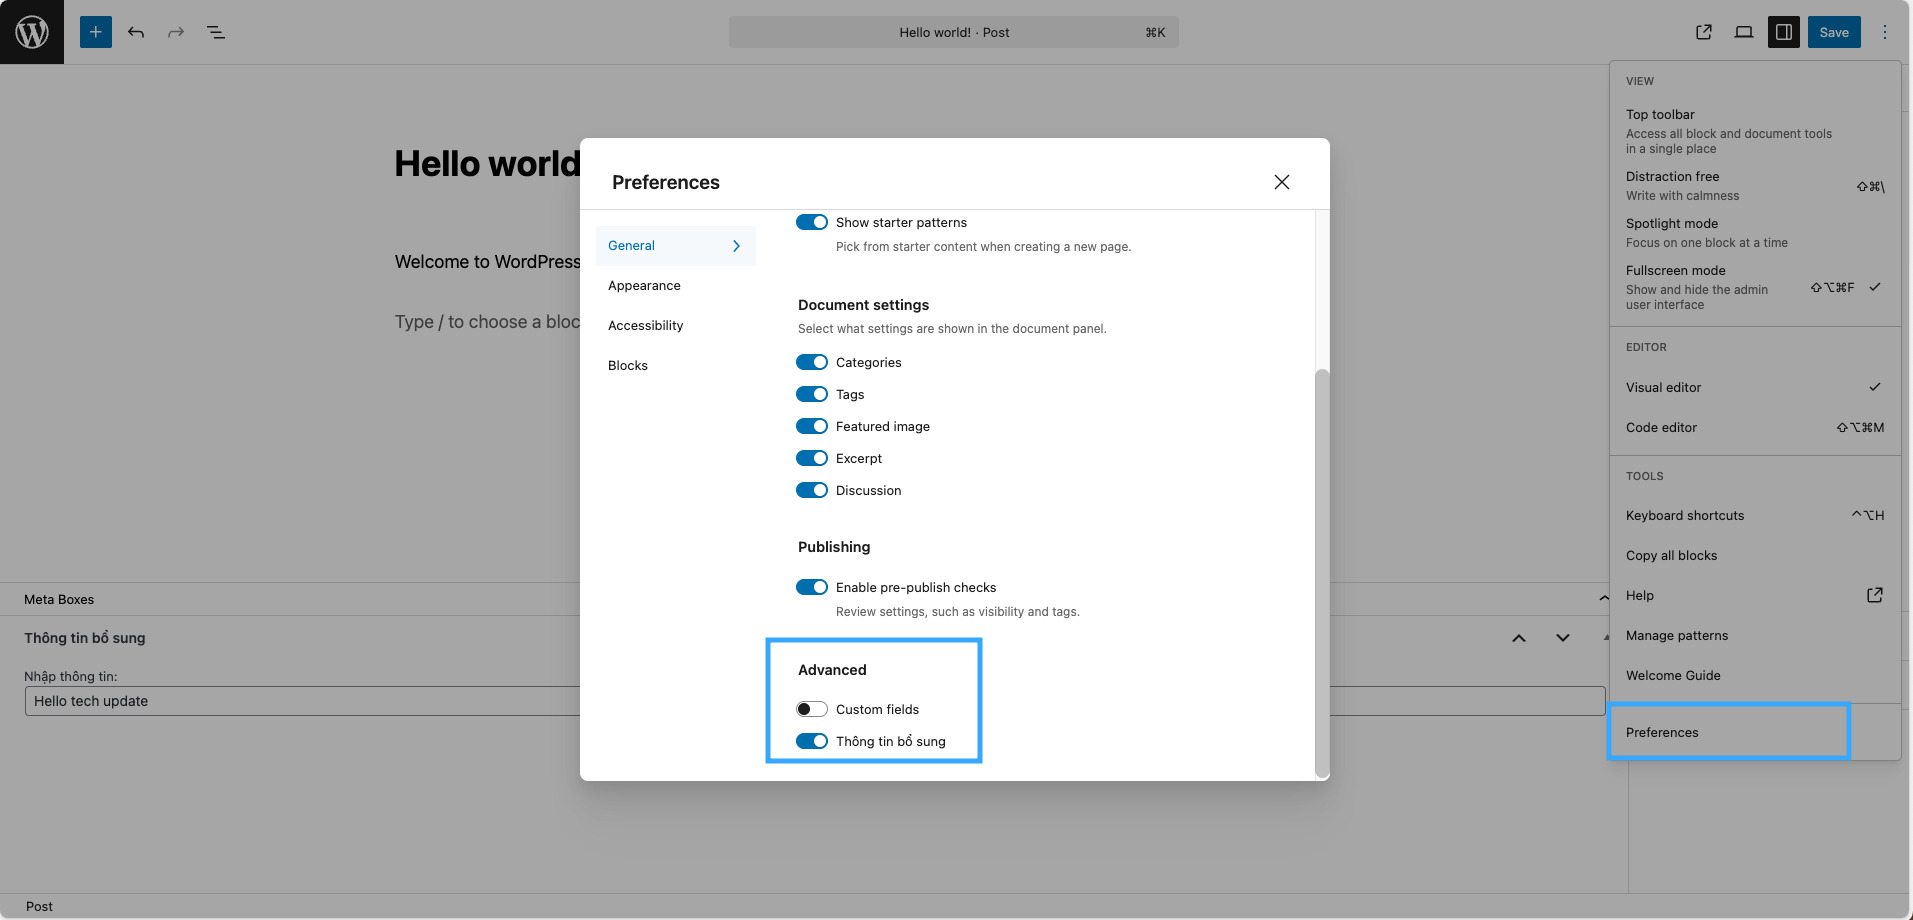Select Code editor in options menu
Image resolution: width=1913 pixels, height=920 pixels.
1661,427
